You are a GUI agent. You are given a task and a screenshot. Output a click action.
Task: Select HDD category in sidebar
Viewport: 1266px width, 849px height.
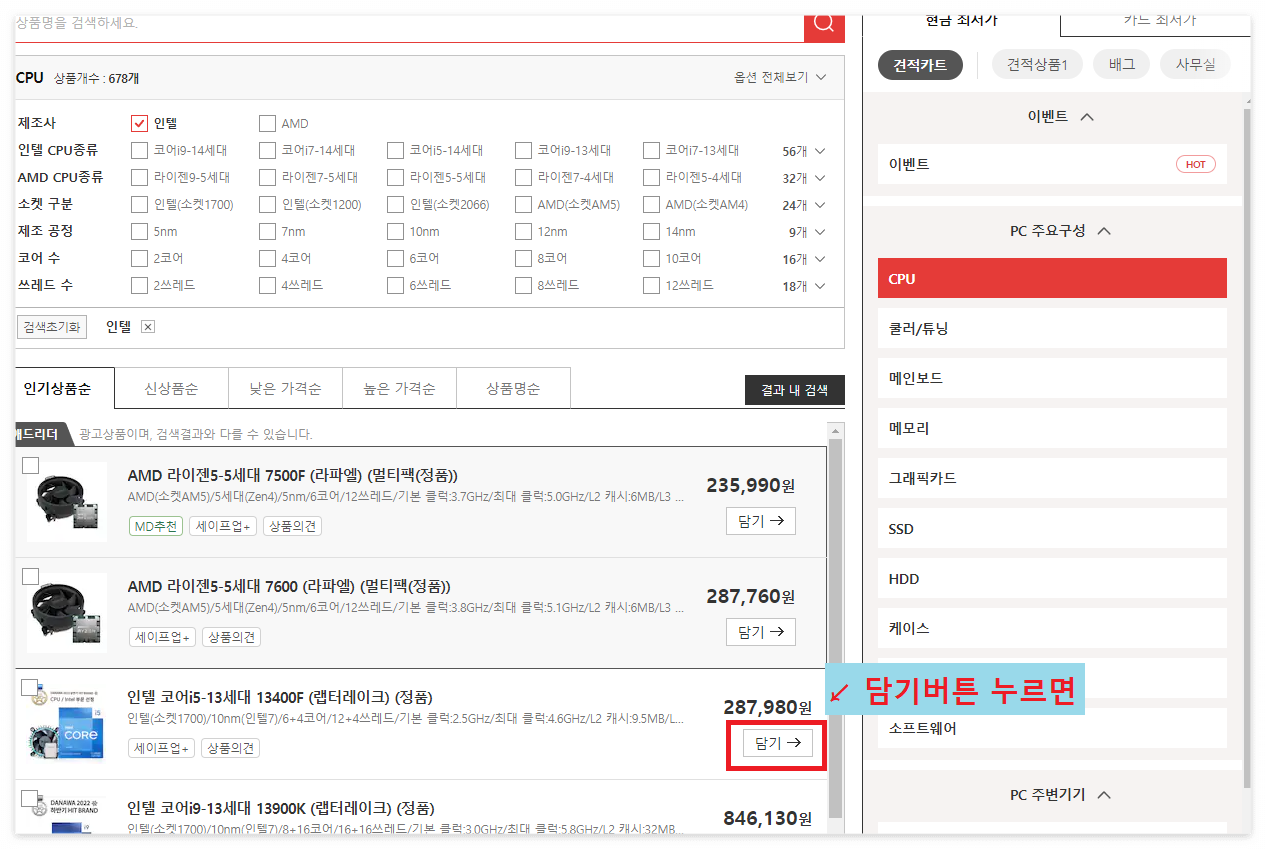click(x=1052, y=578)
